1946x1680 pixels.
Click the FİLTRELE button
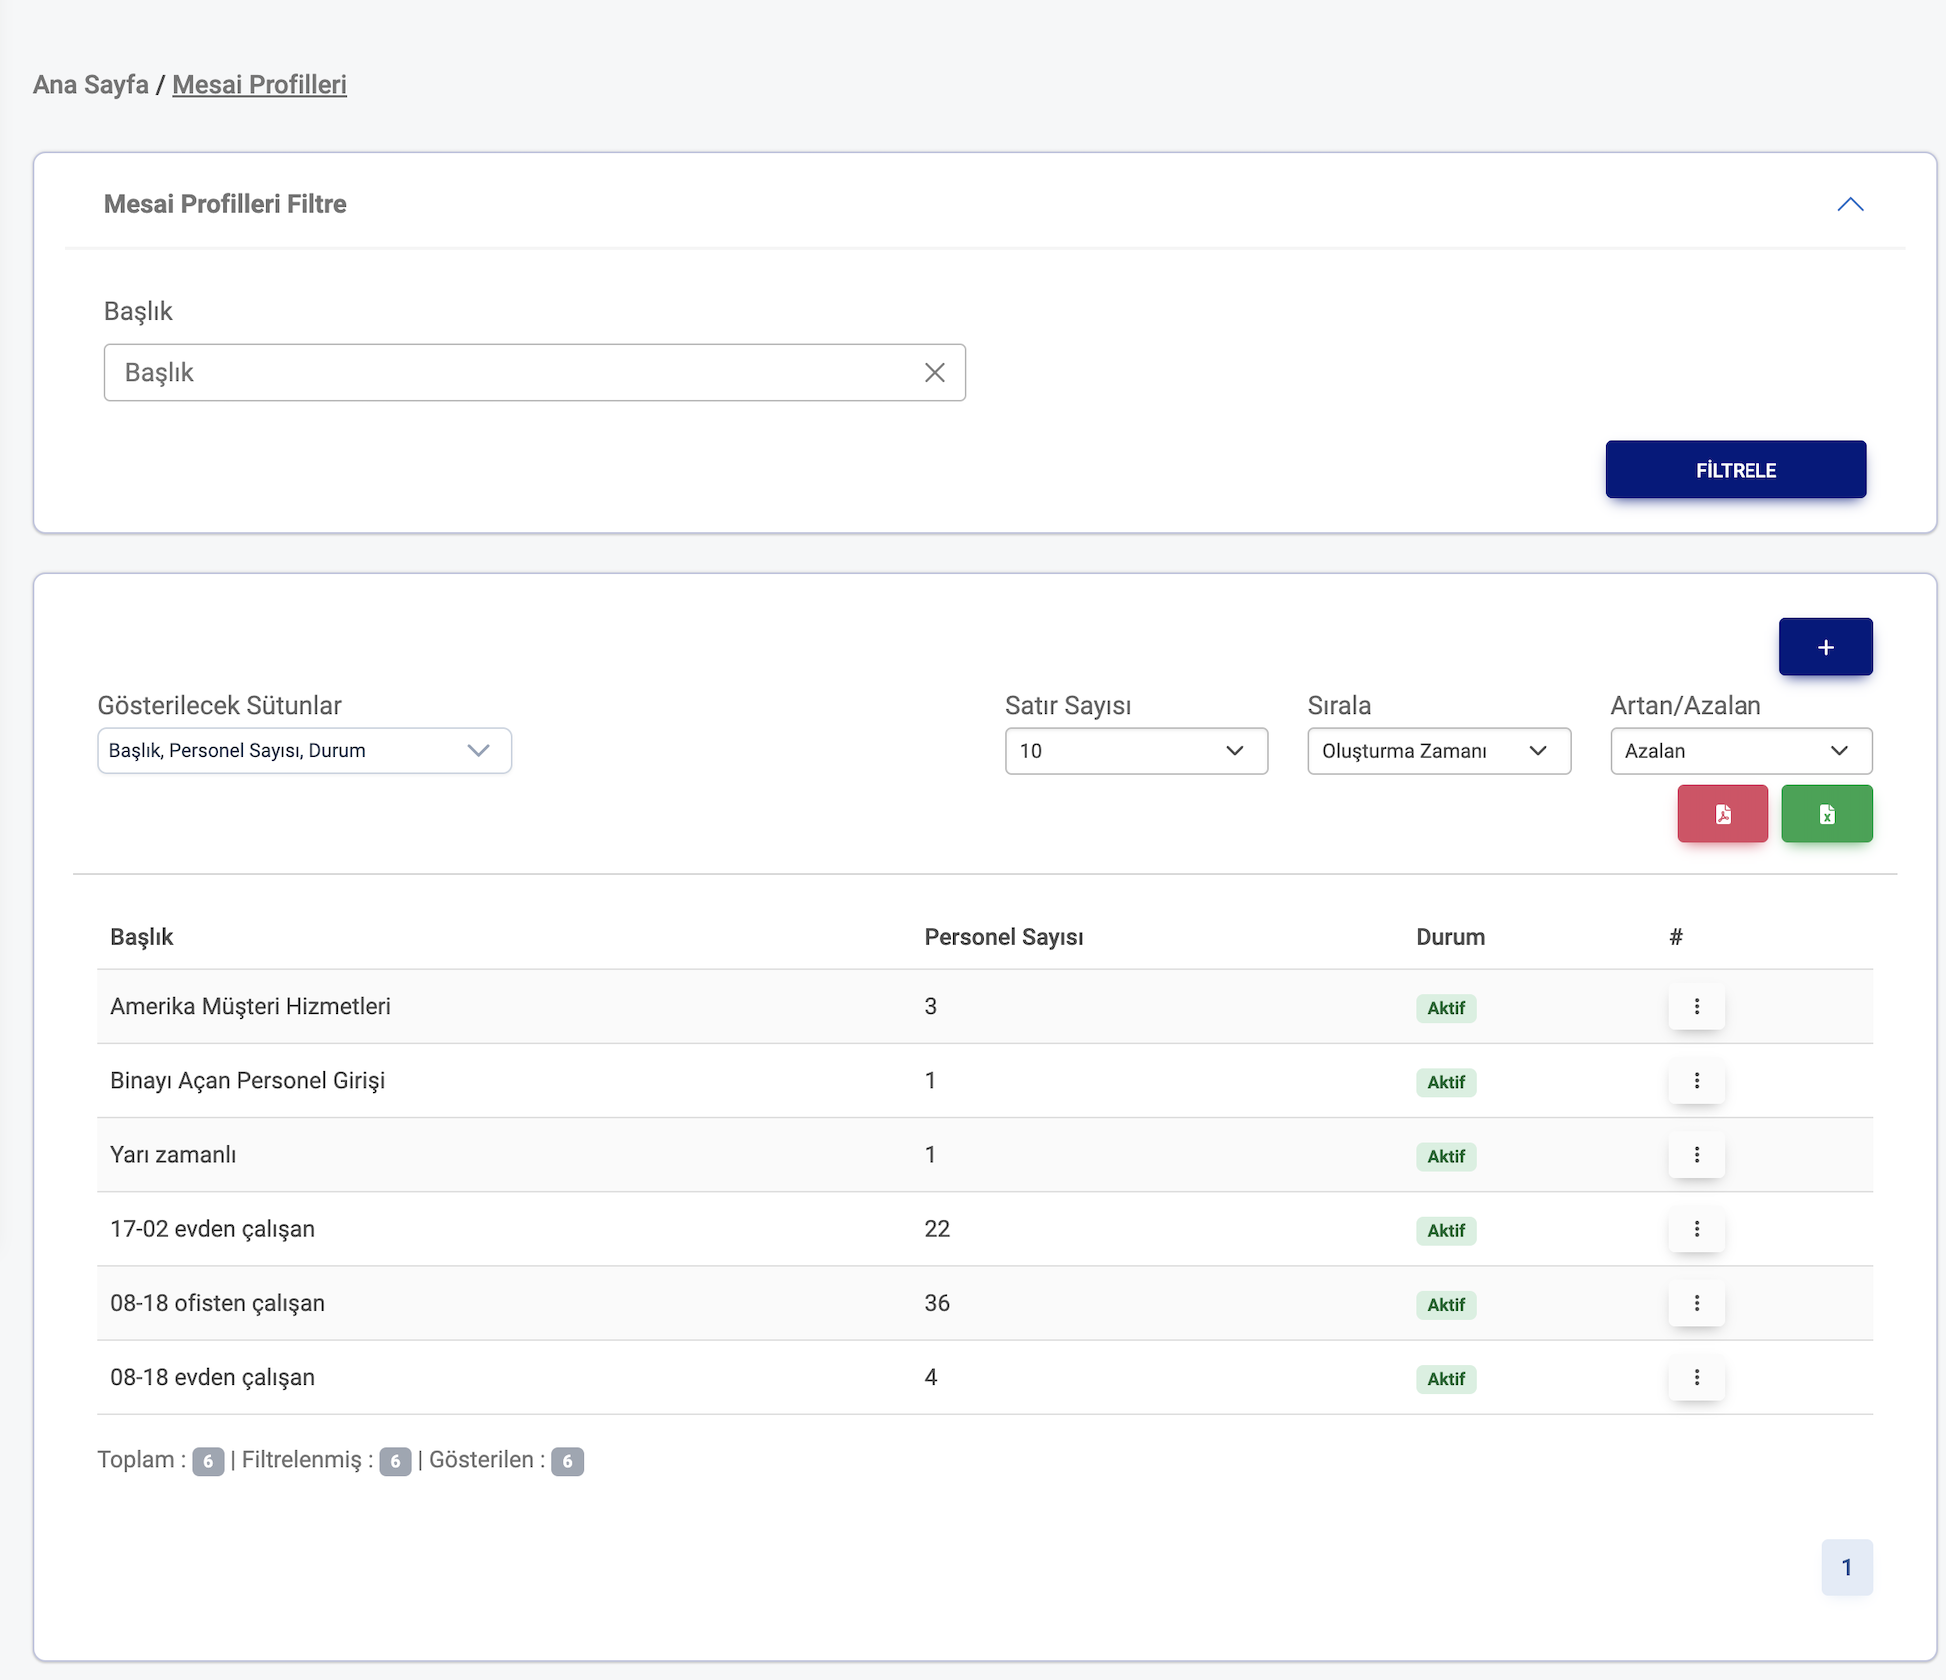pos(1735,470)
